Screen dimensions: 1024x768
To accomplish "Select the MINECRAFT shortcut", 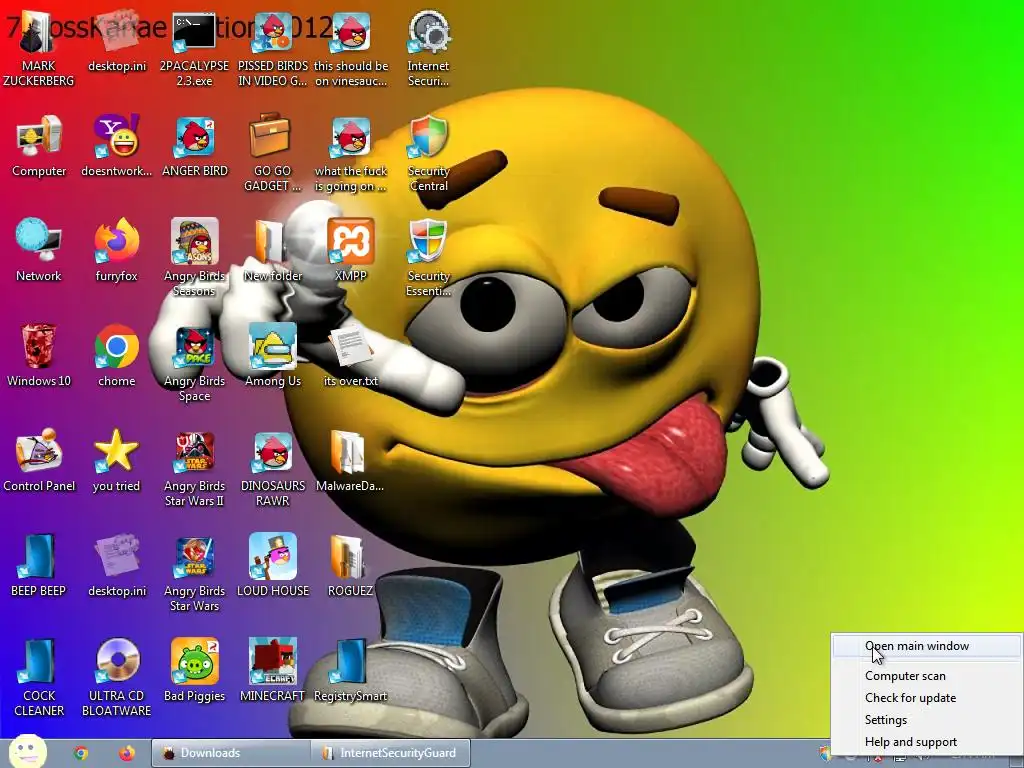I will pos(272,671).
